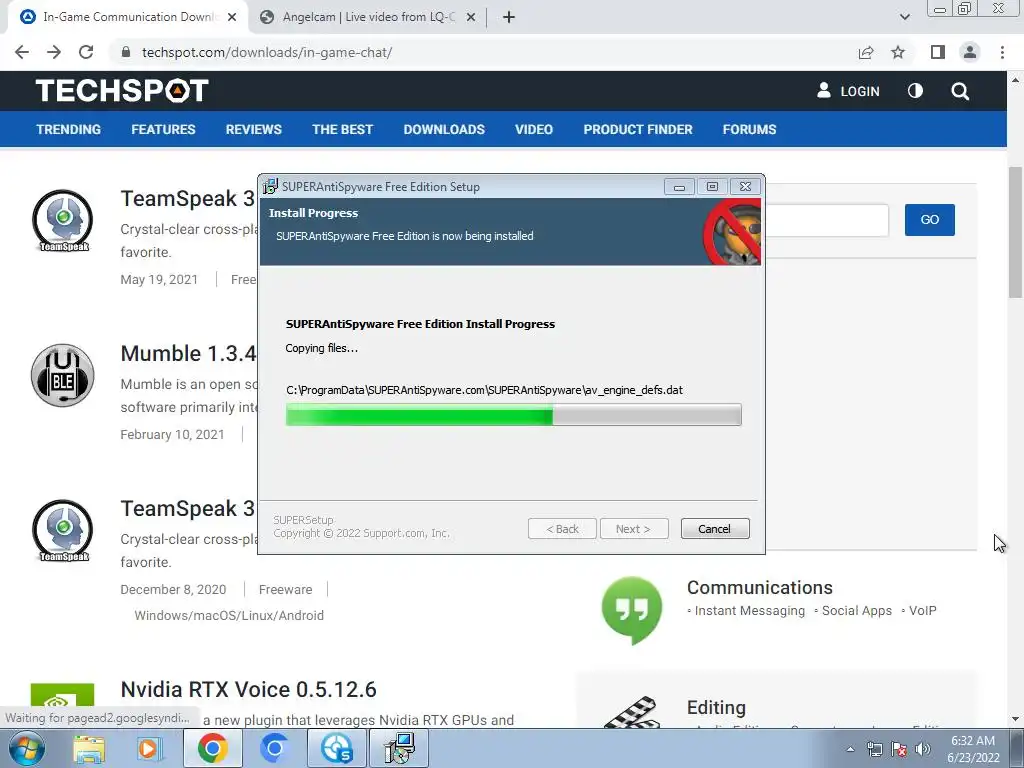Click the page vertical scrollbar thumb
Viewport: 1024px width, 768px height.
[x=1015, y=232]
